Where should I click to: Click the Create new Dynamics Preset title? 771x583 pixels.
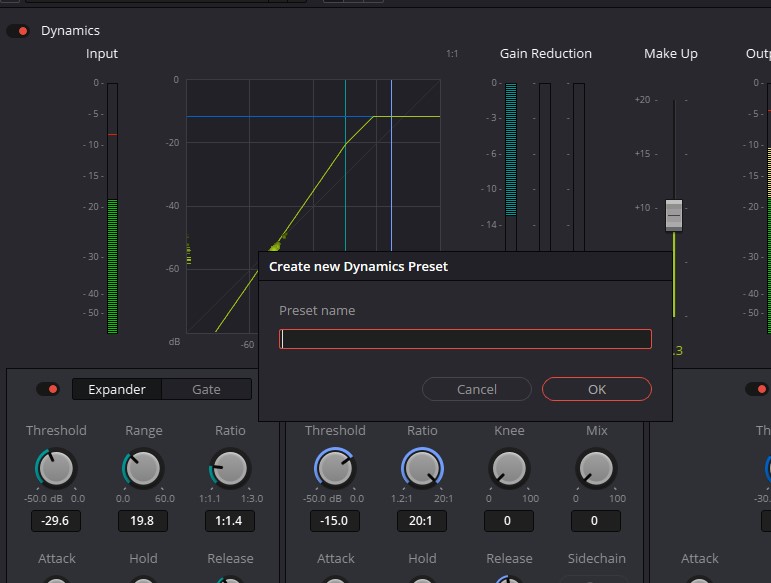358,266
